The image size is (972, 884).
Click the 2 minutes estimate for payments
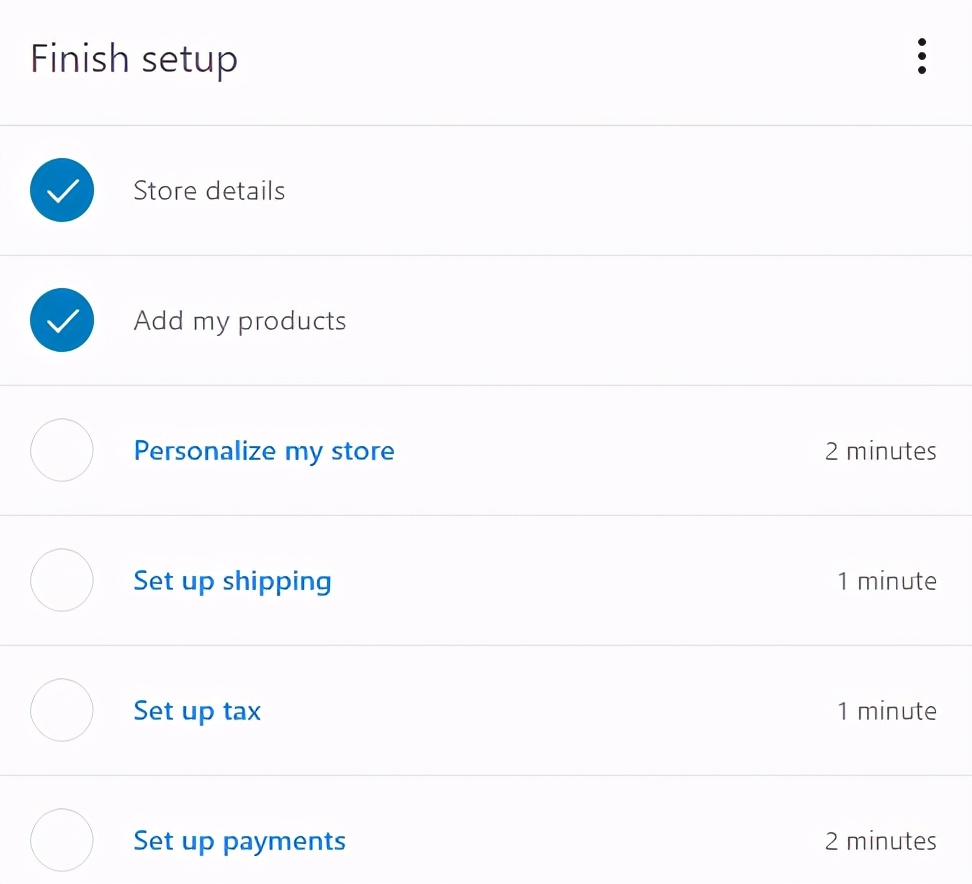coord(880,841)
